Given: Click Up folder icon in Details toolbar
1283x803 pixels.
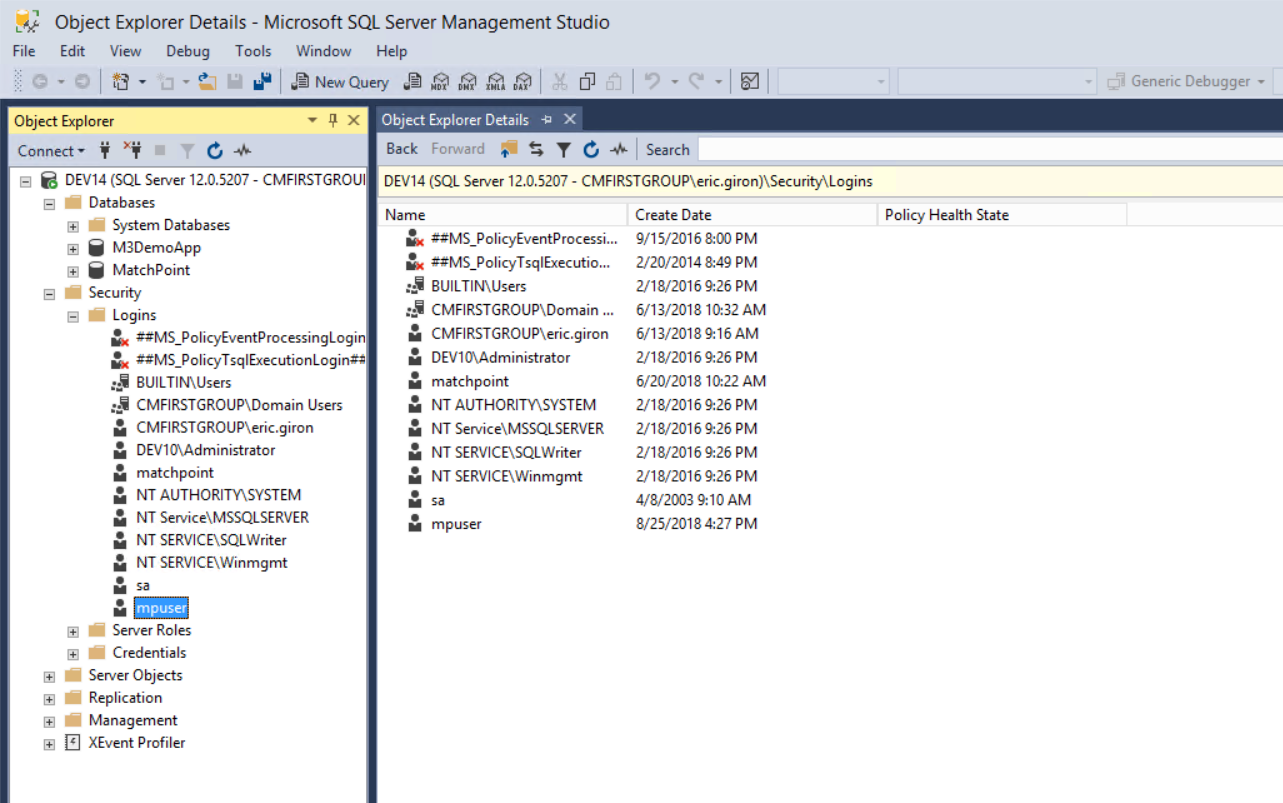Looking at the screenshot, I should click(509, 149).
